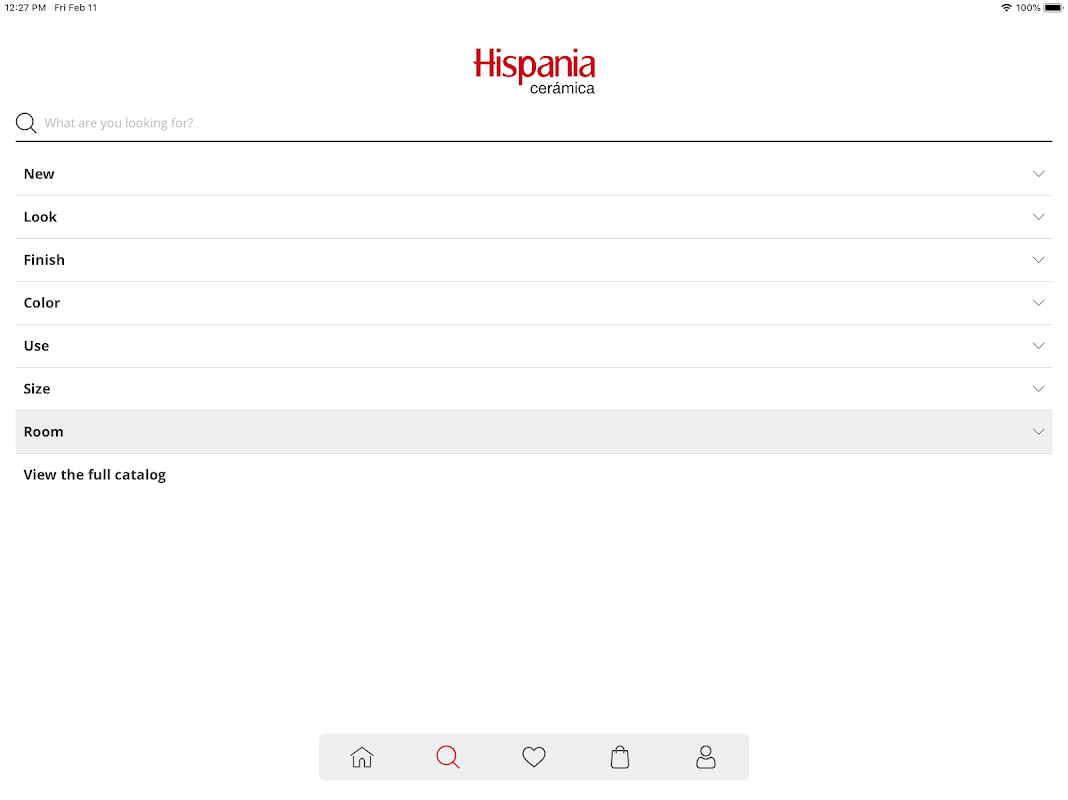Click the Fri Feb 11 date text

[76, 7]
